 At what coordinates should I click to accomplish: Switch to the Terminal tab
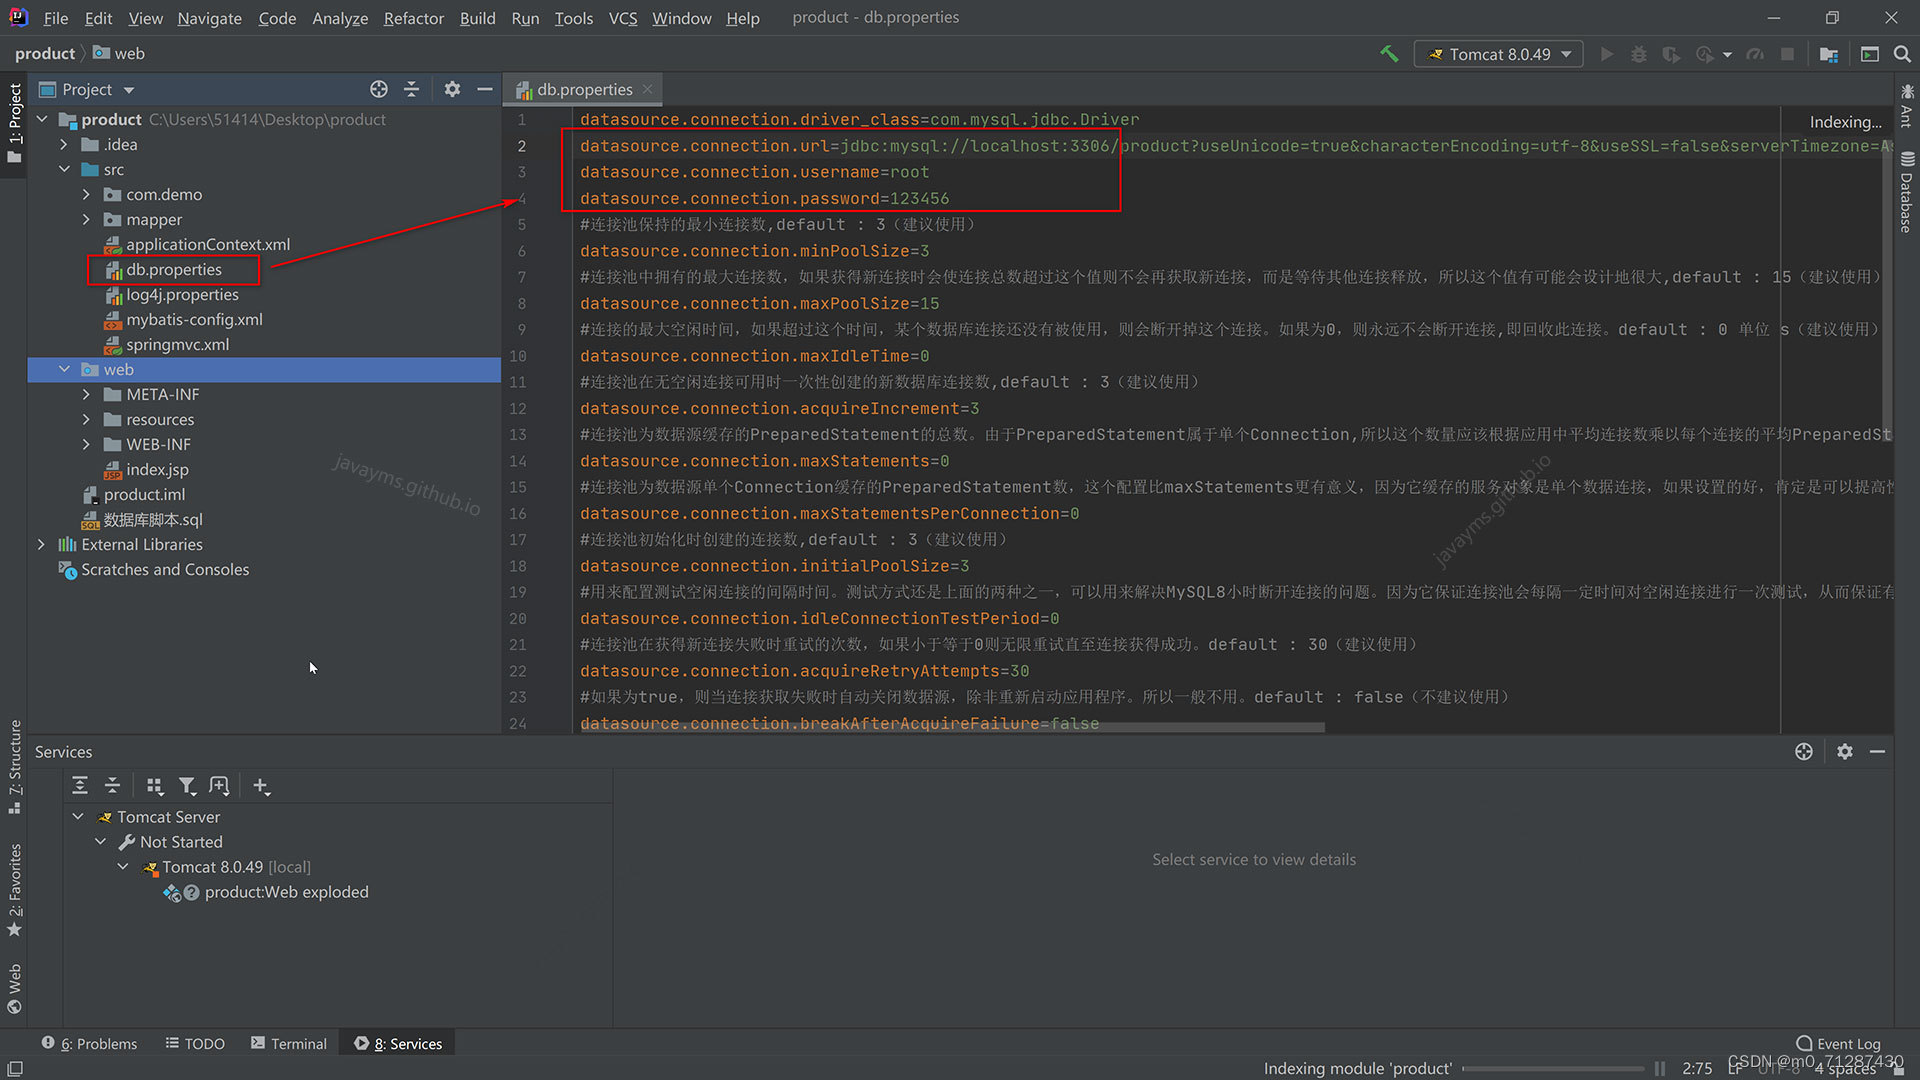pos(288,1043)
